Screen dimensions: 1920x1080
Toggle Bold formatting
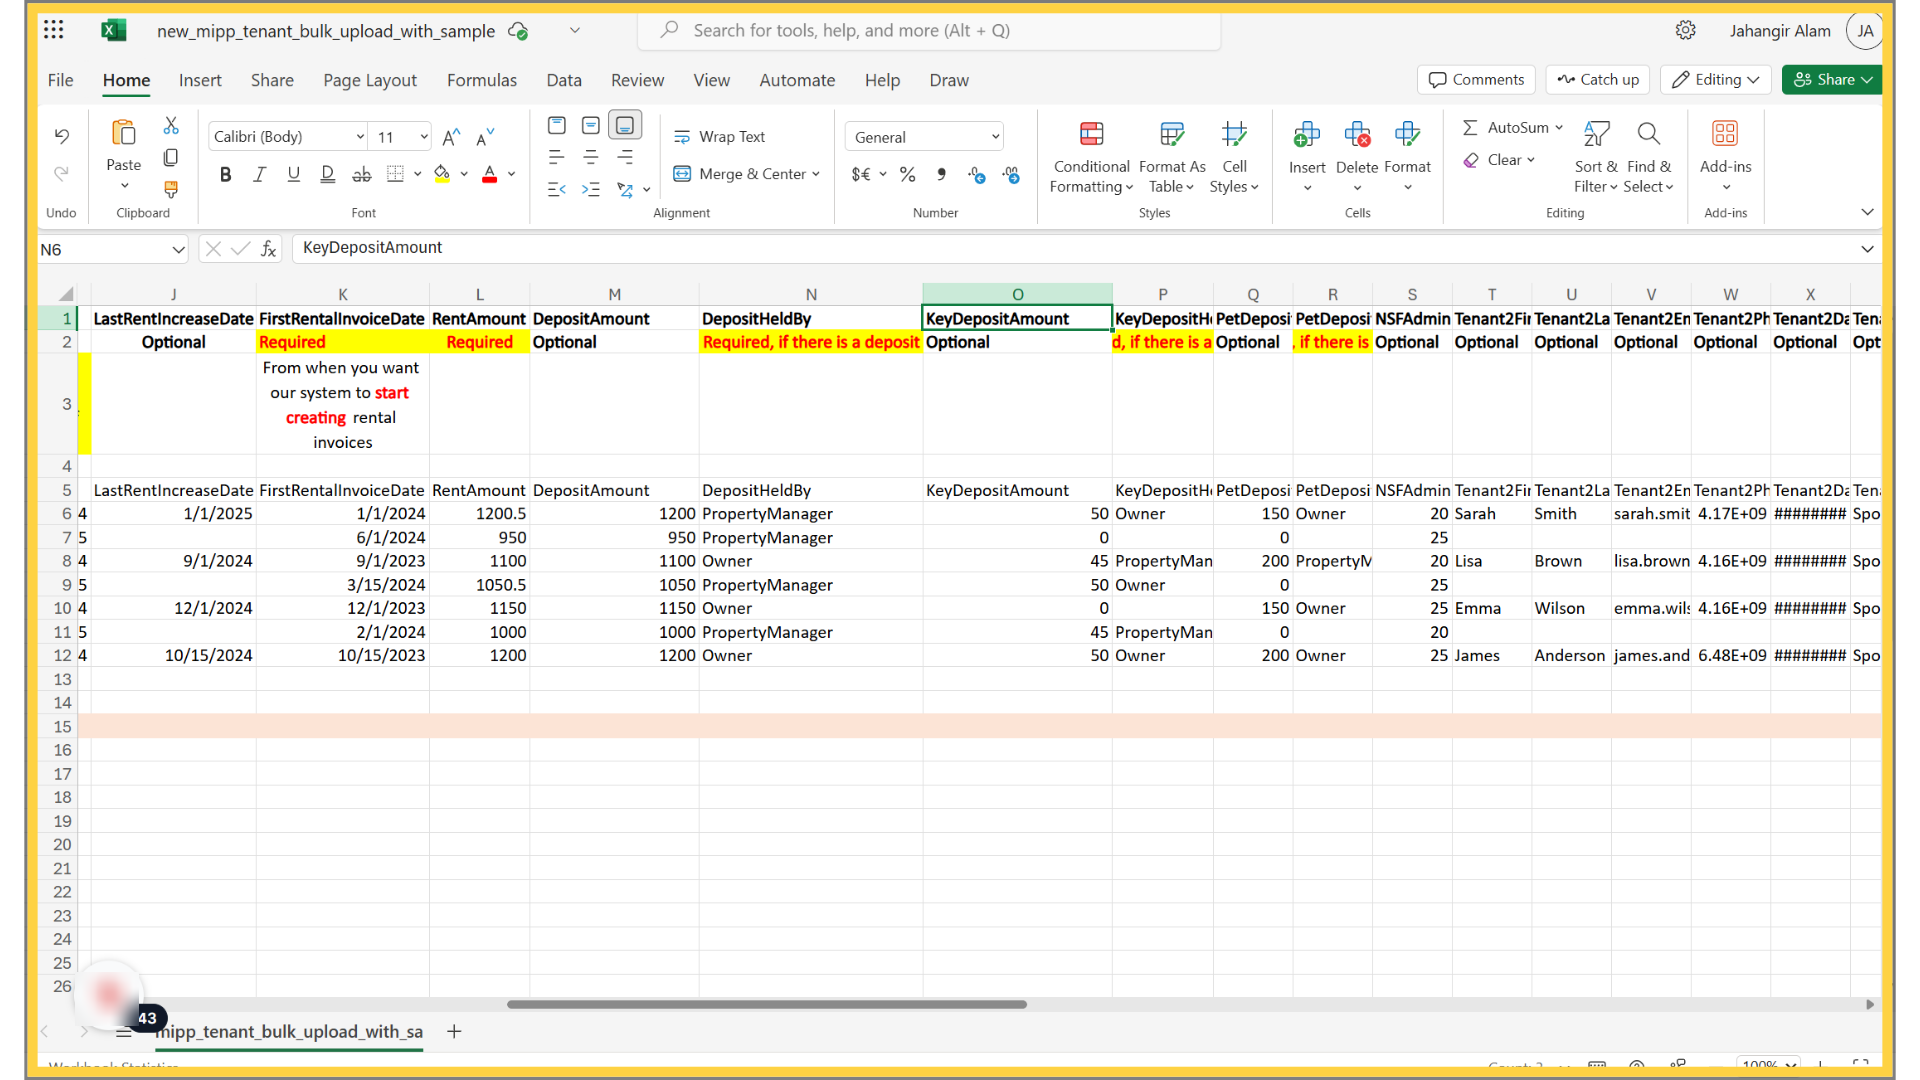point(226,174)
